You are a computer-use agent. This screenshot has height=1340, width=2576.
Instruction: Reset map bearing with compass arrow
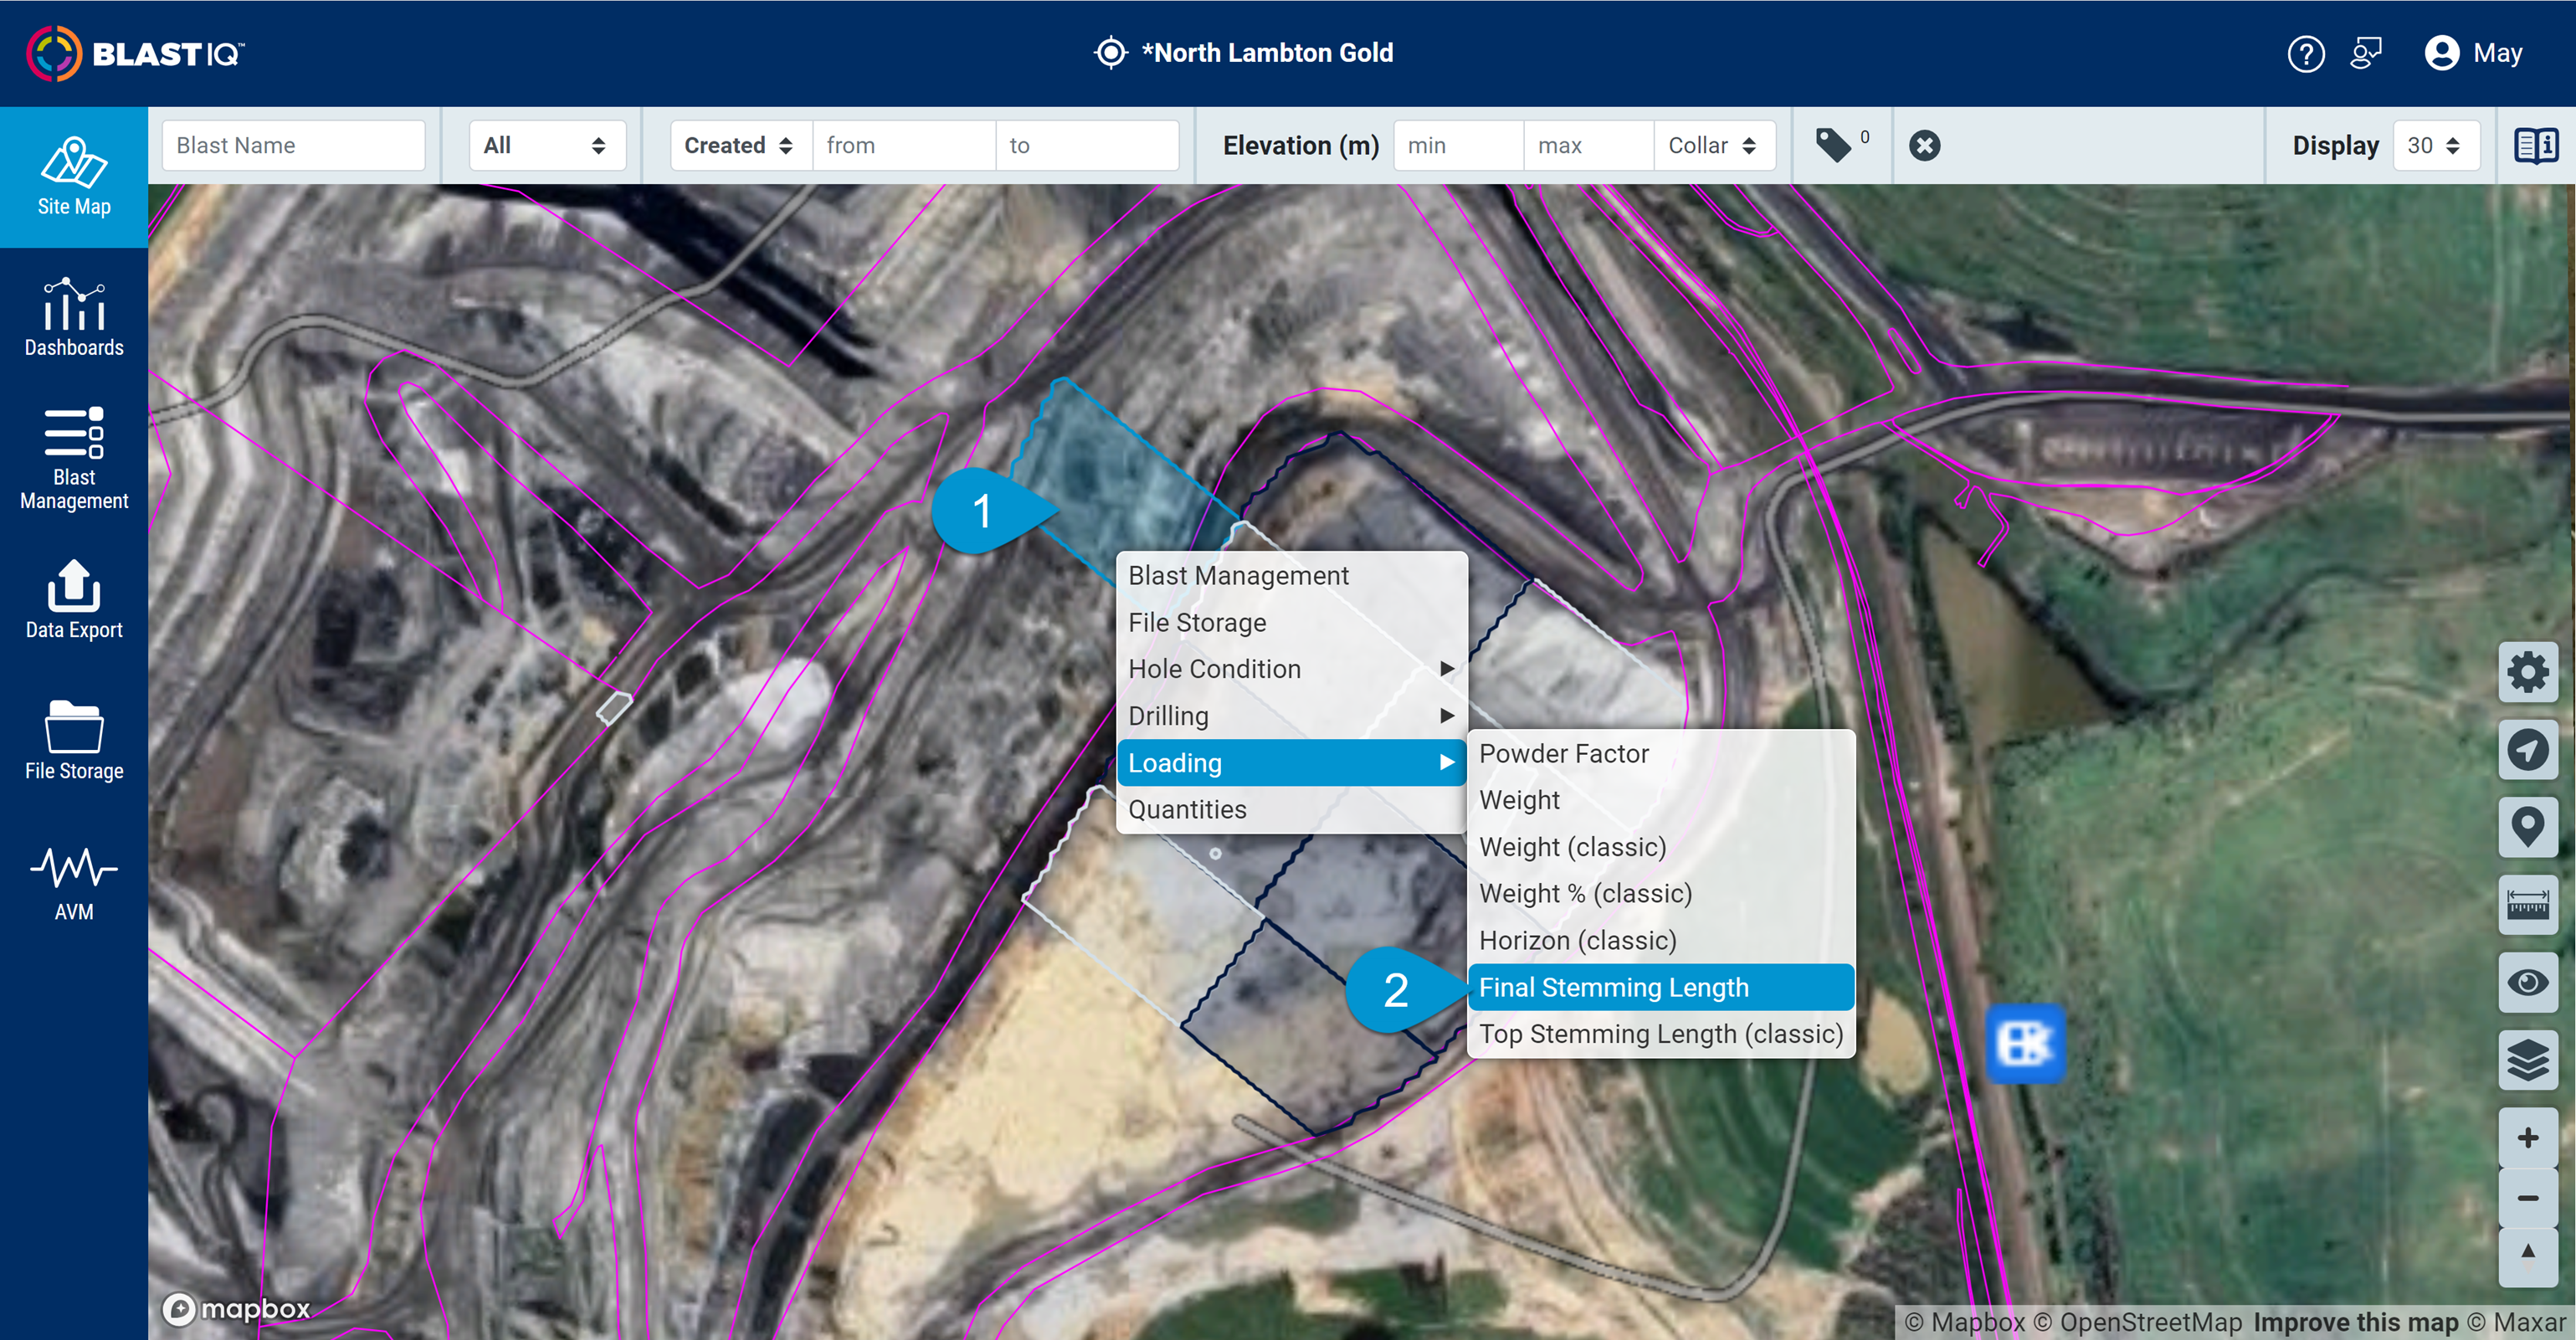[2528, 1257]
